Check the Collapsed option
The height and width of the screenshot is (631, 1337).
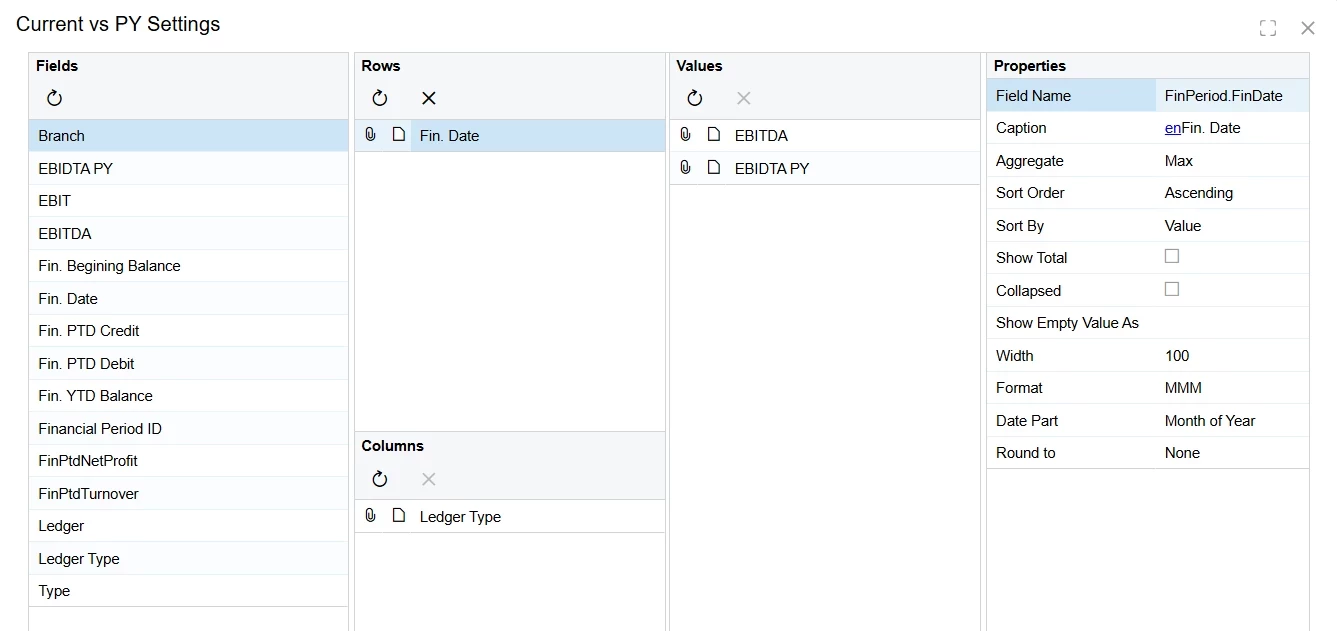click(x=1172, y=289)
